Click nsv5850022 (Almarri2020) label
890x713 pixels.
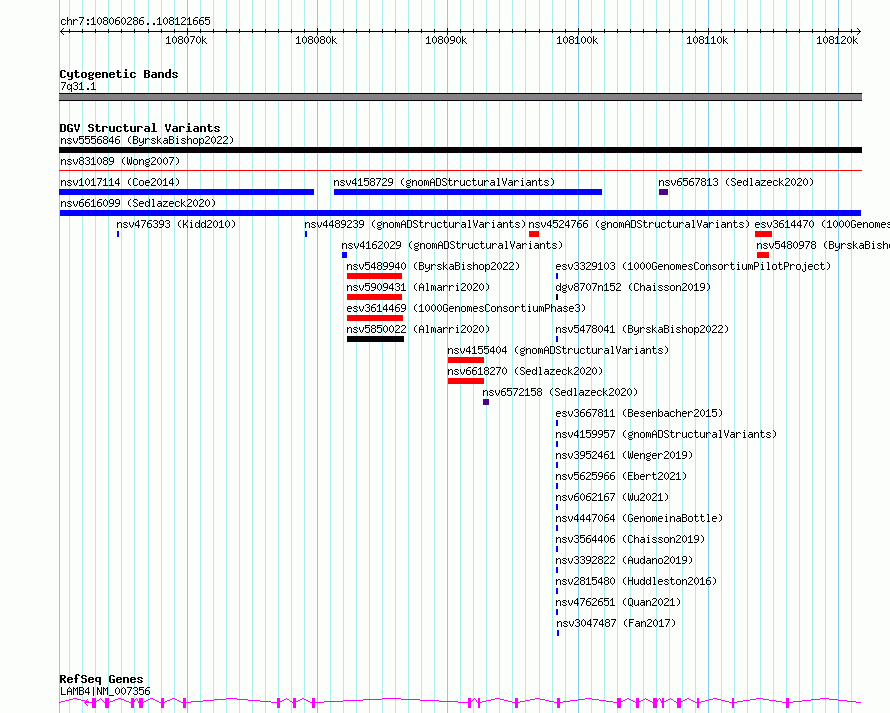pyautogui.click(x=418, y=329)
